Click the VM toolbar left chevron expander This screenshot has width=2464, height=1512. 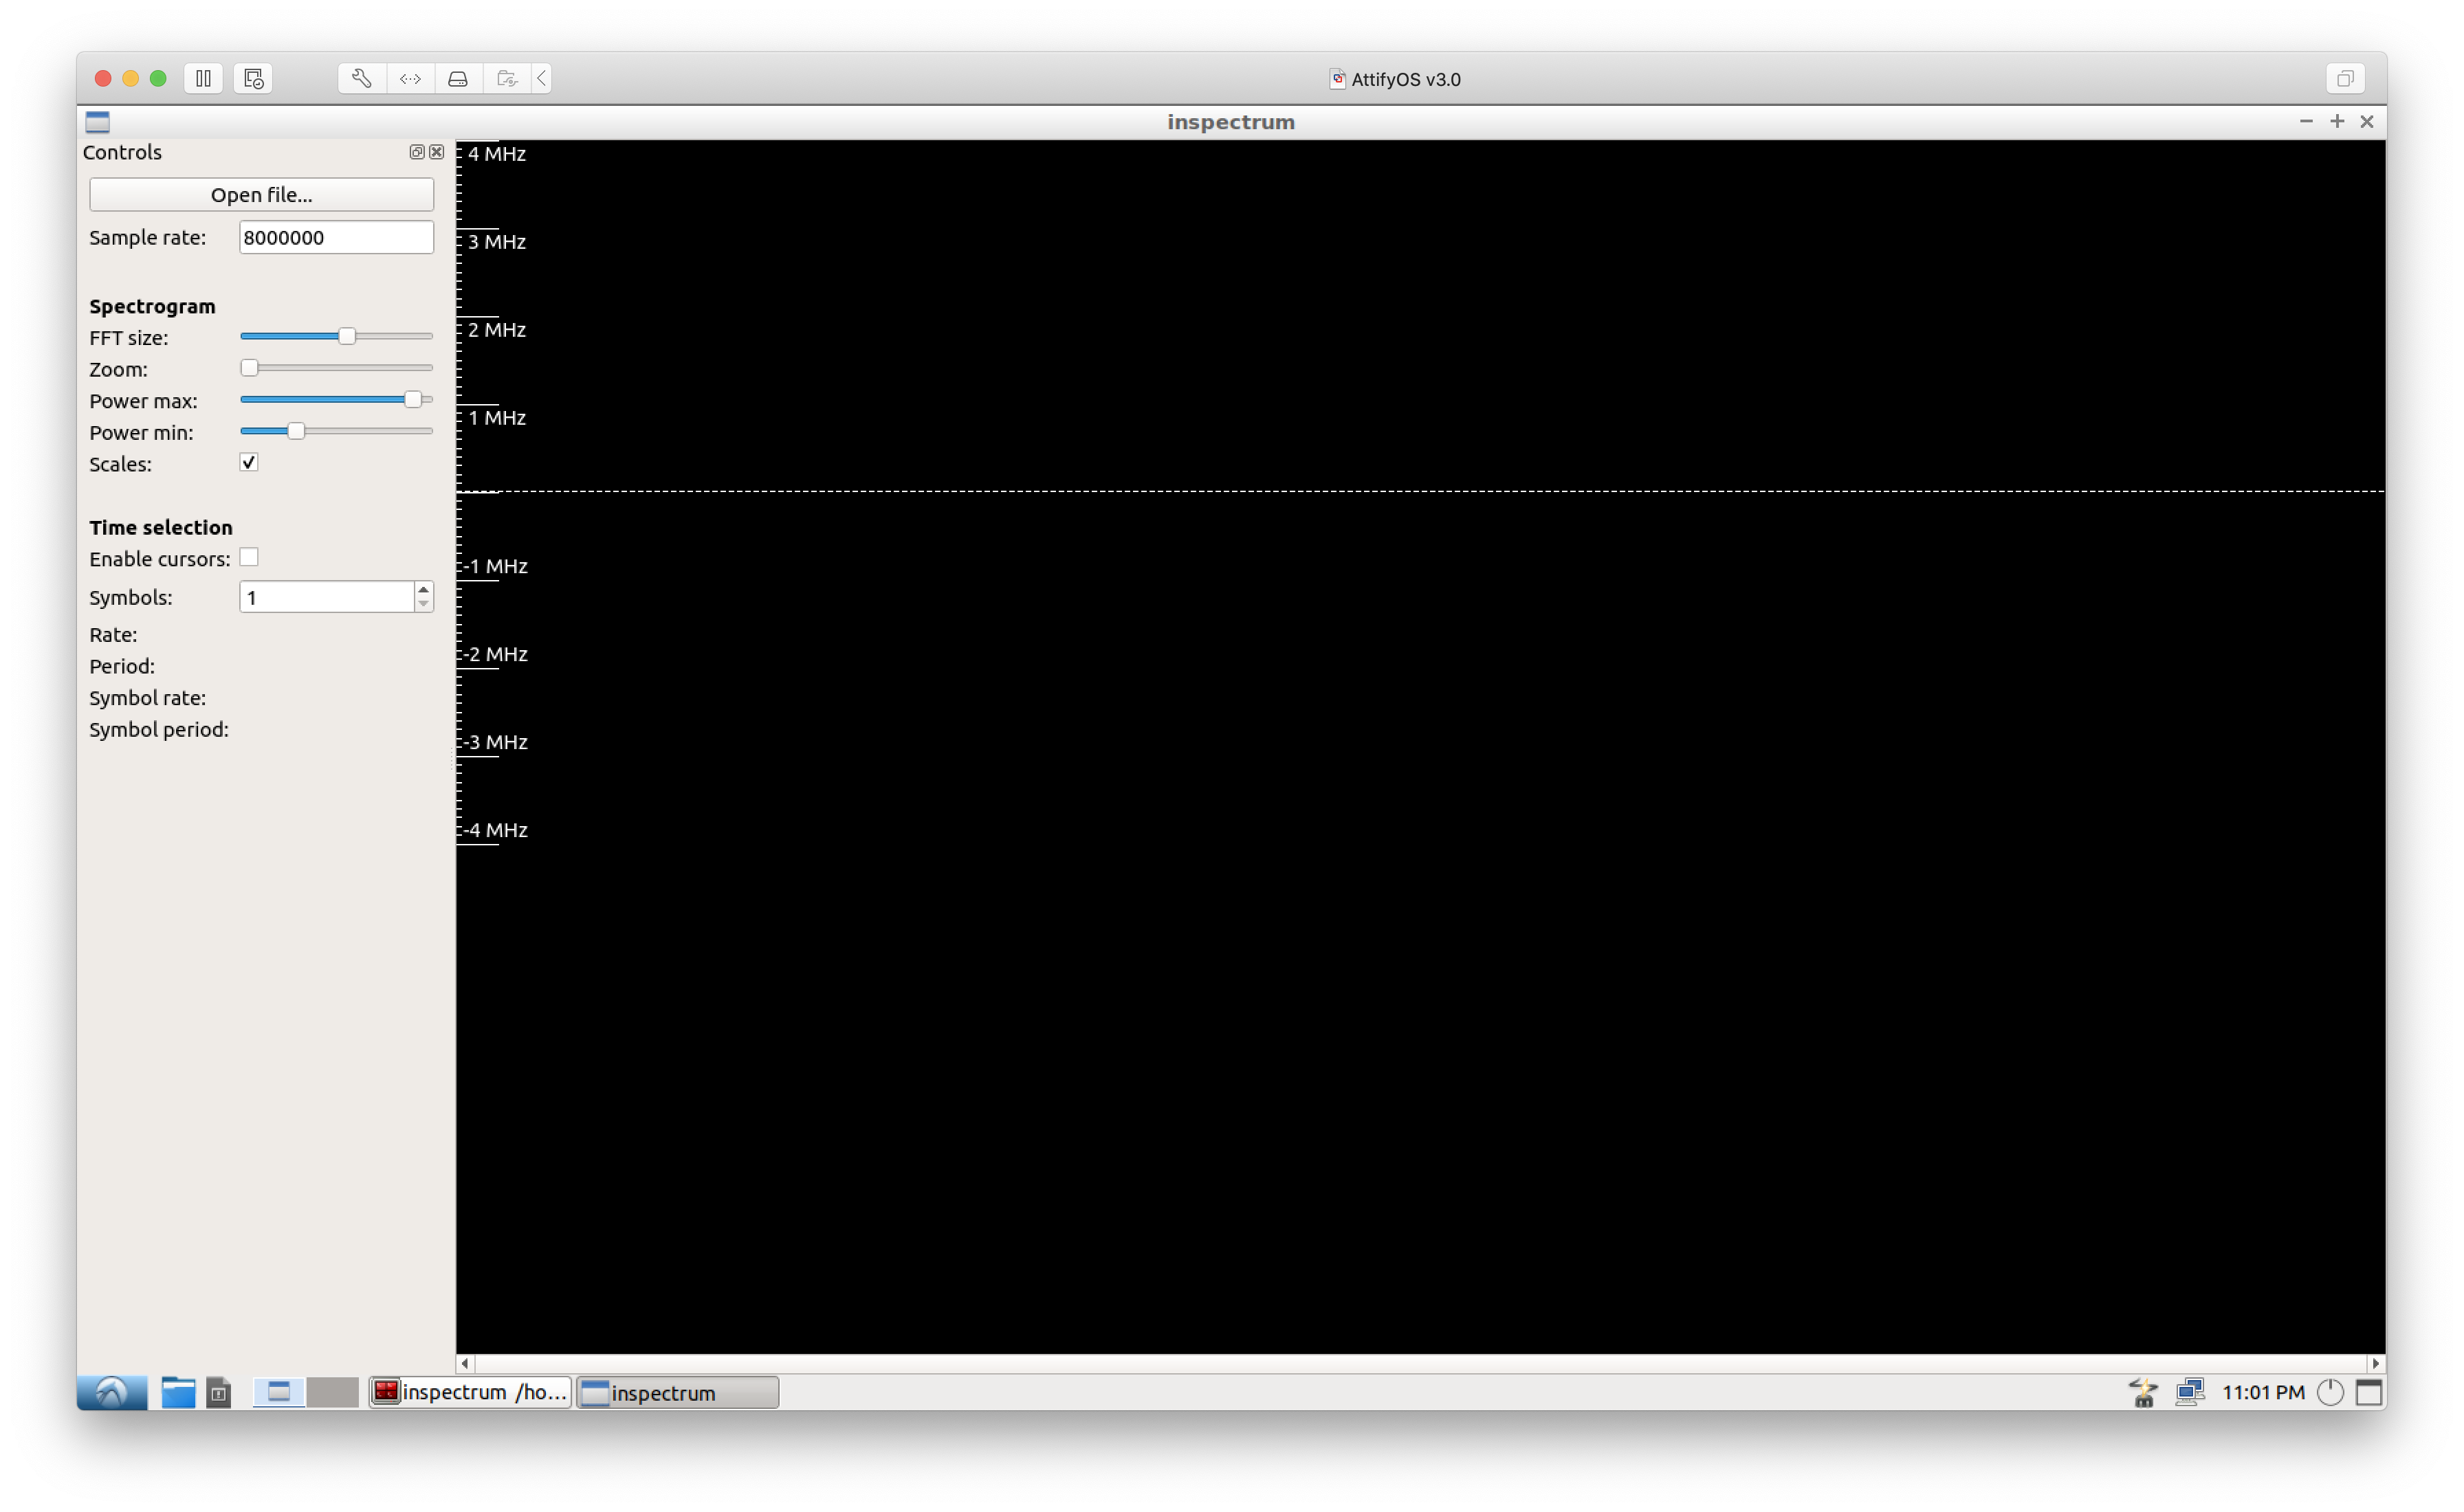(542, 78)
